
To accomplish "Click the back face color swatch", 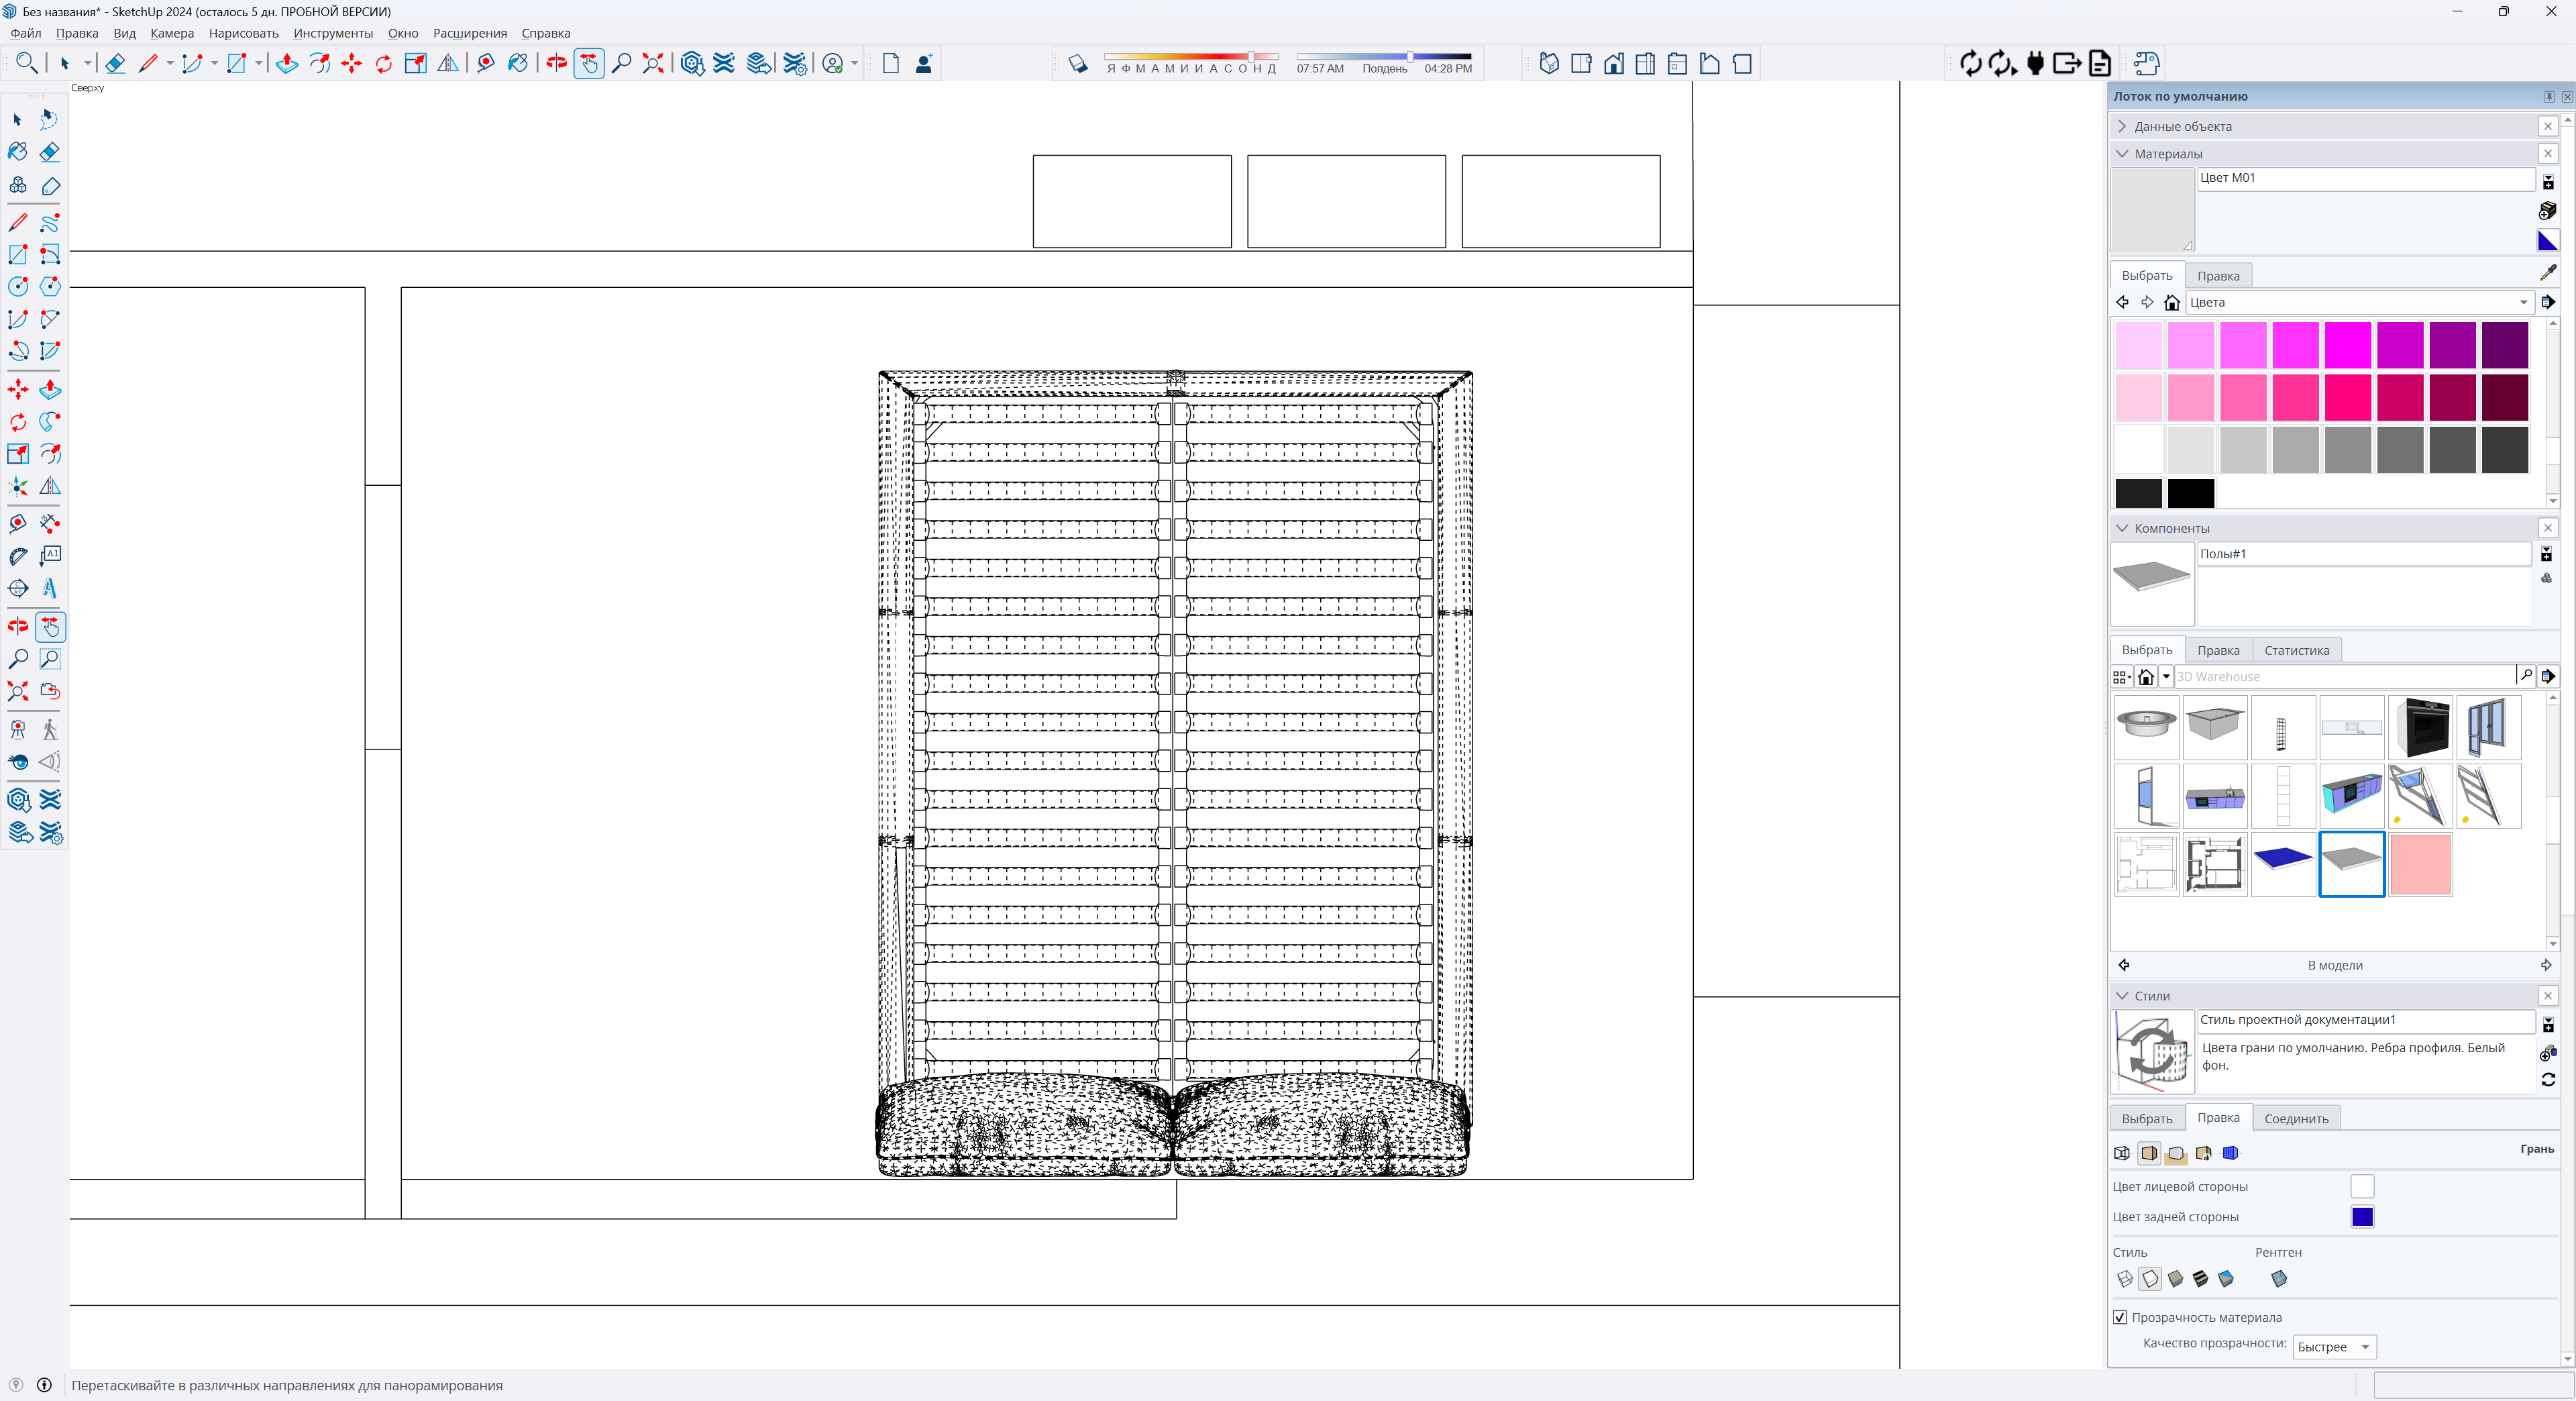I will click(x=2362, y=1217).
